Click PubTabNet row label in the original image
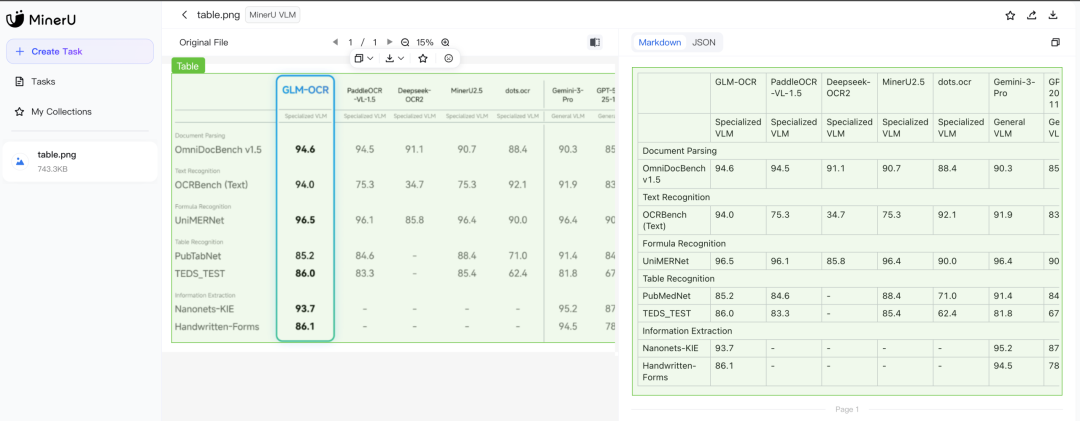 (x=197, y=256)
